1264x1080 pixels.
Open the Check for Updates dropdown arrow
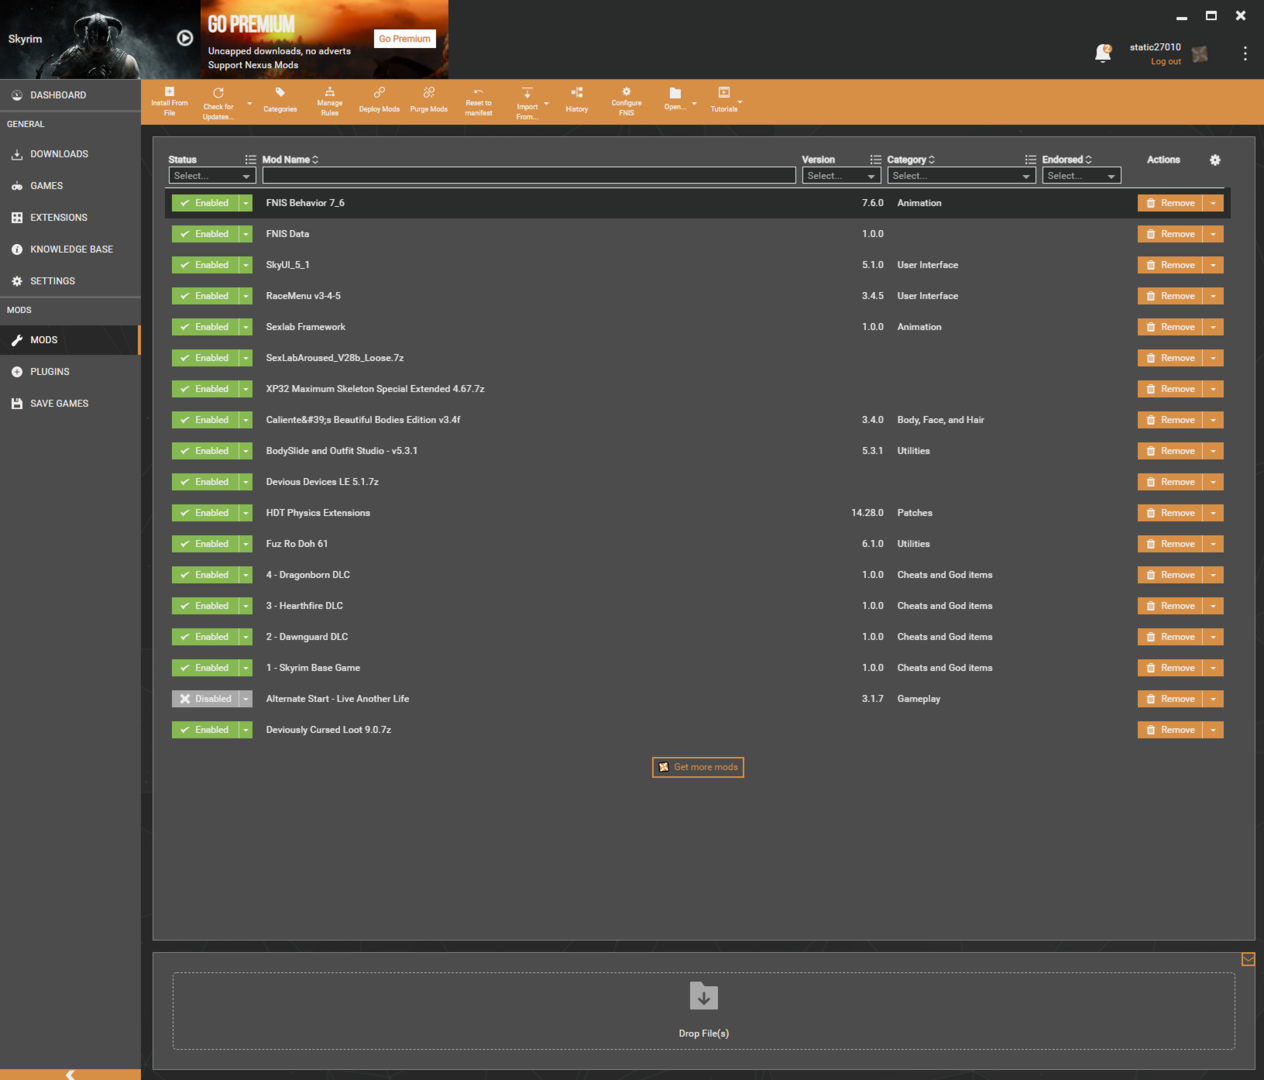click(250, 103)
